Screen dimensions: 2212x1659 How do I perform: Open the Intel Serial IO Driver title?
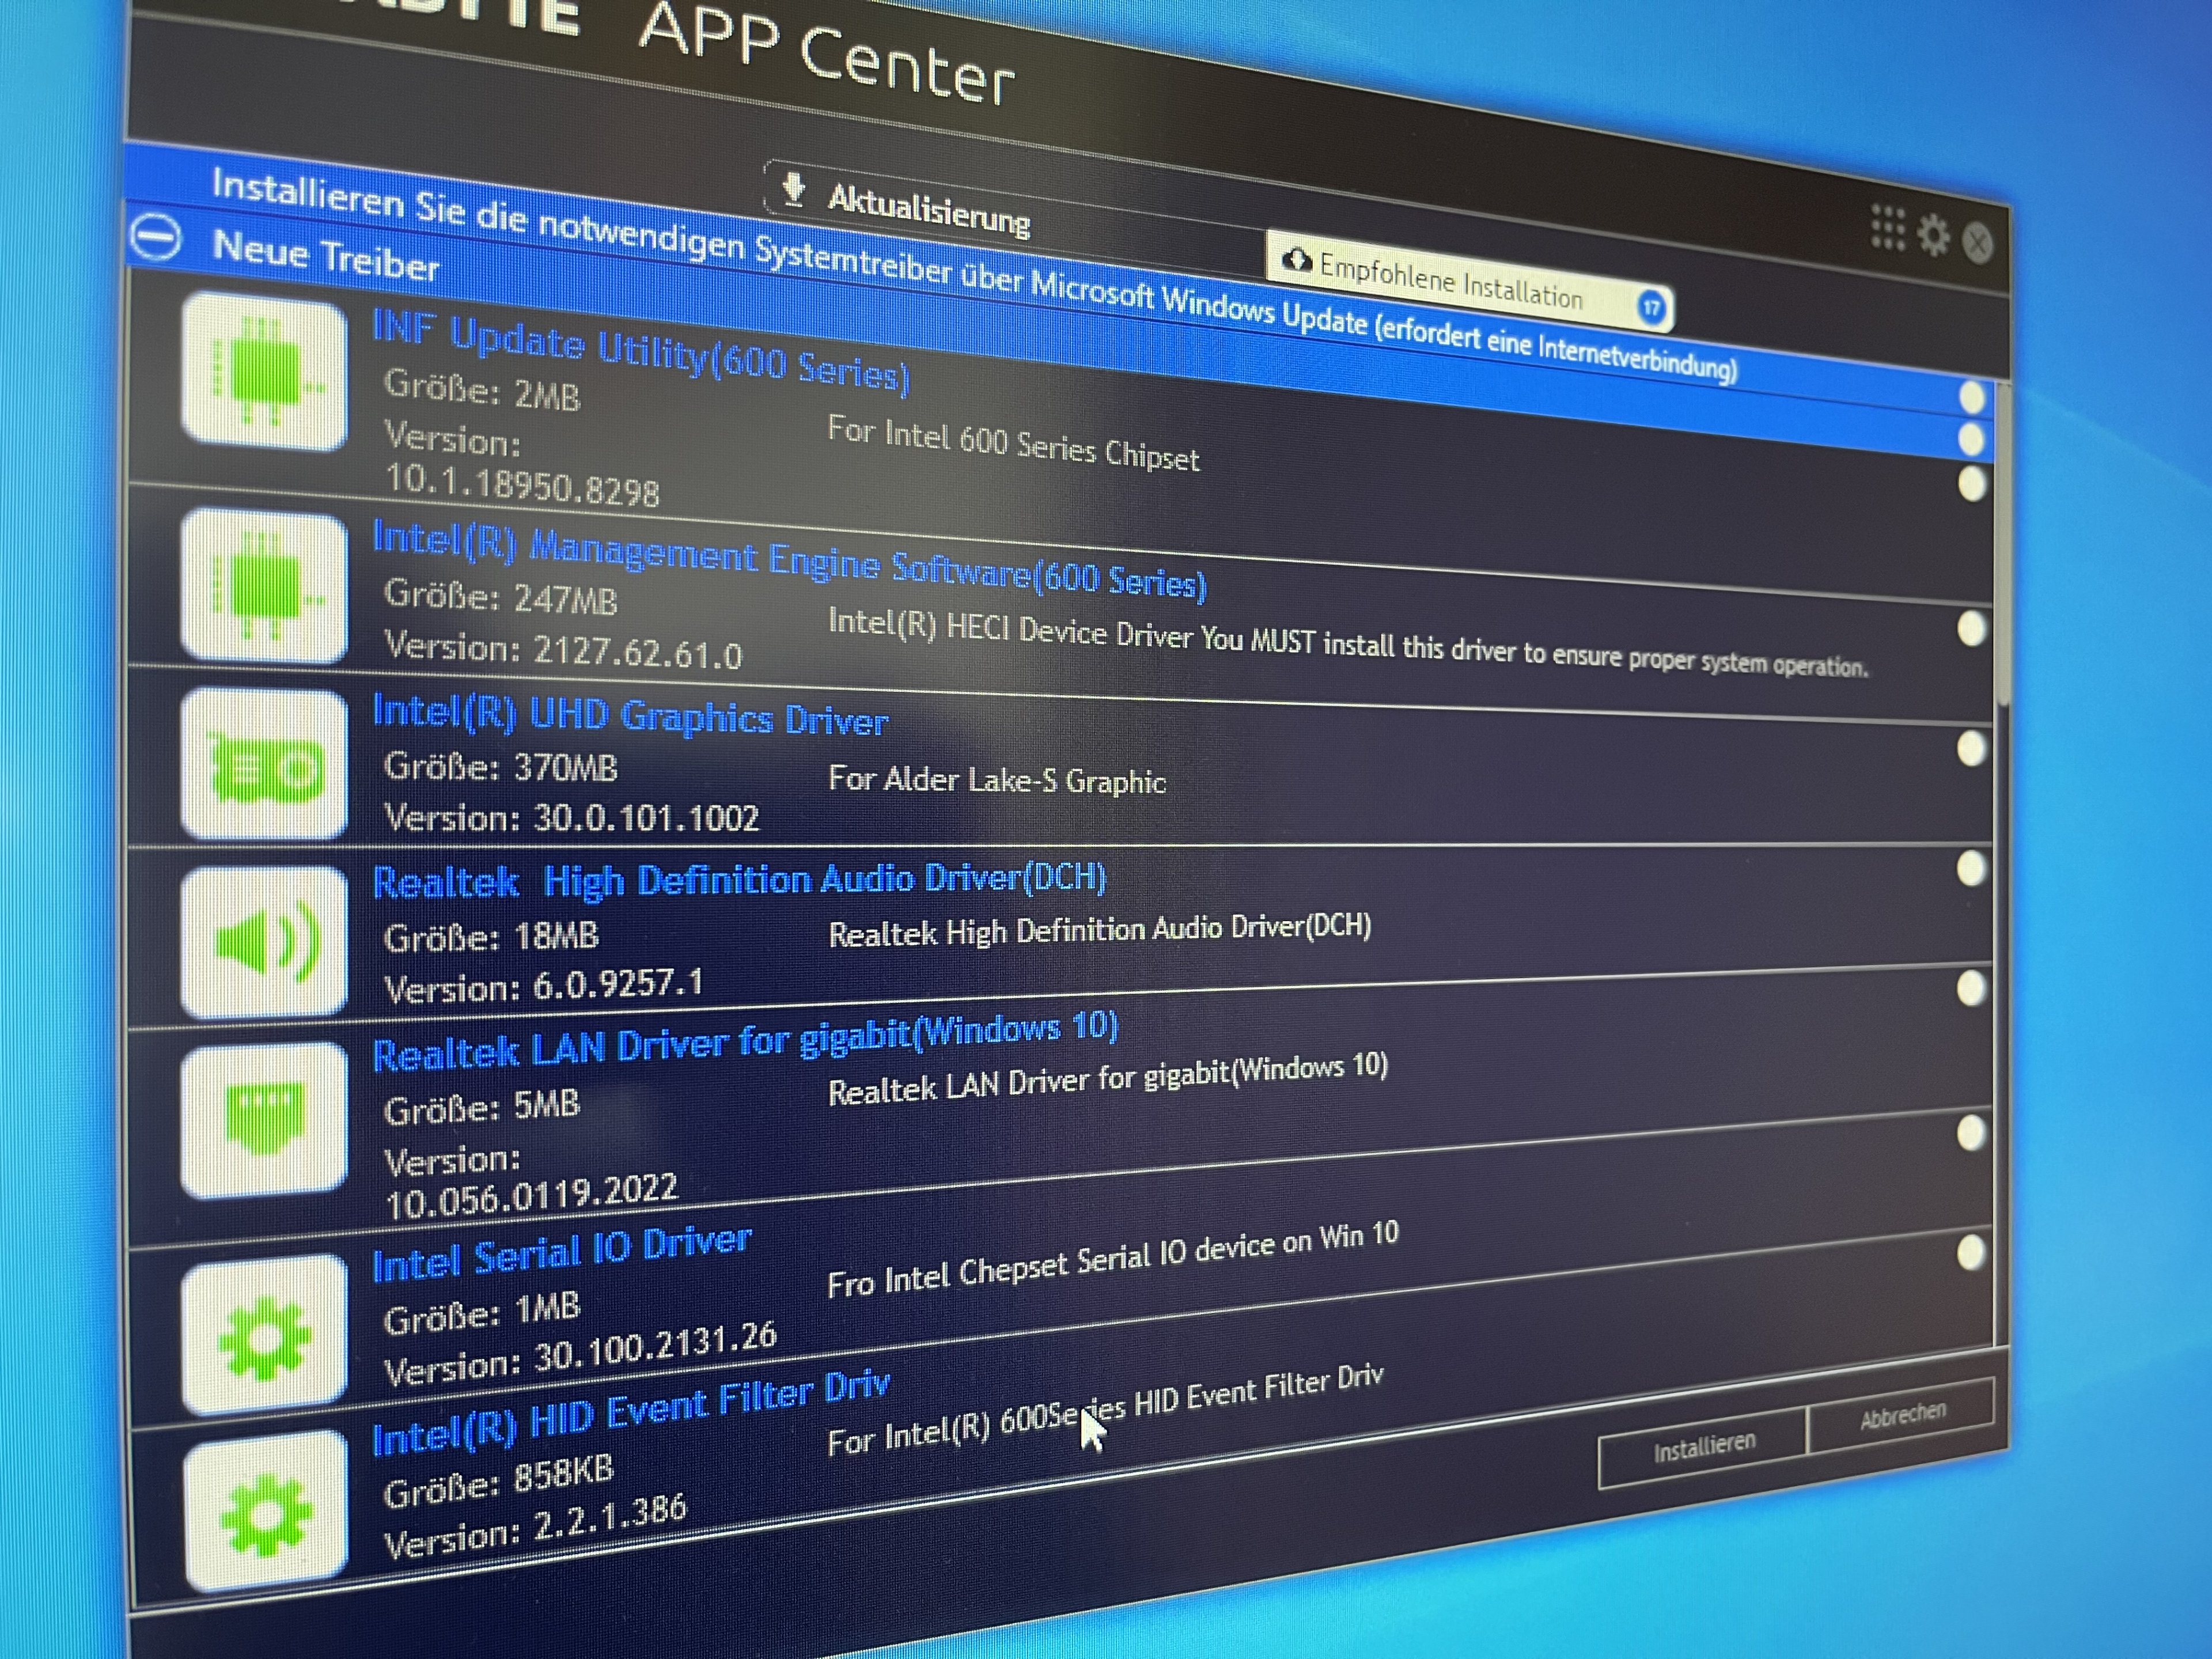click(561, 1253)
